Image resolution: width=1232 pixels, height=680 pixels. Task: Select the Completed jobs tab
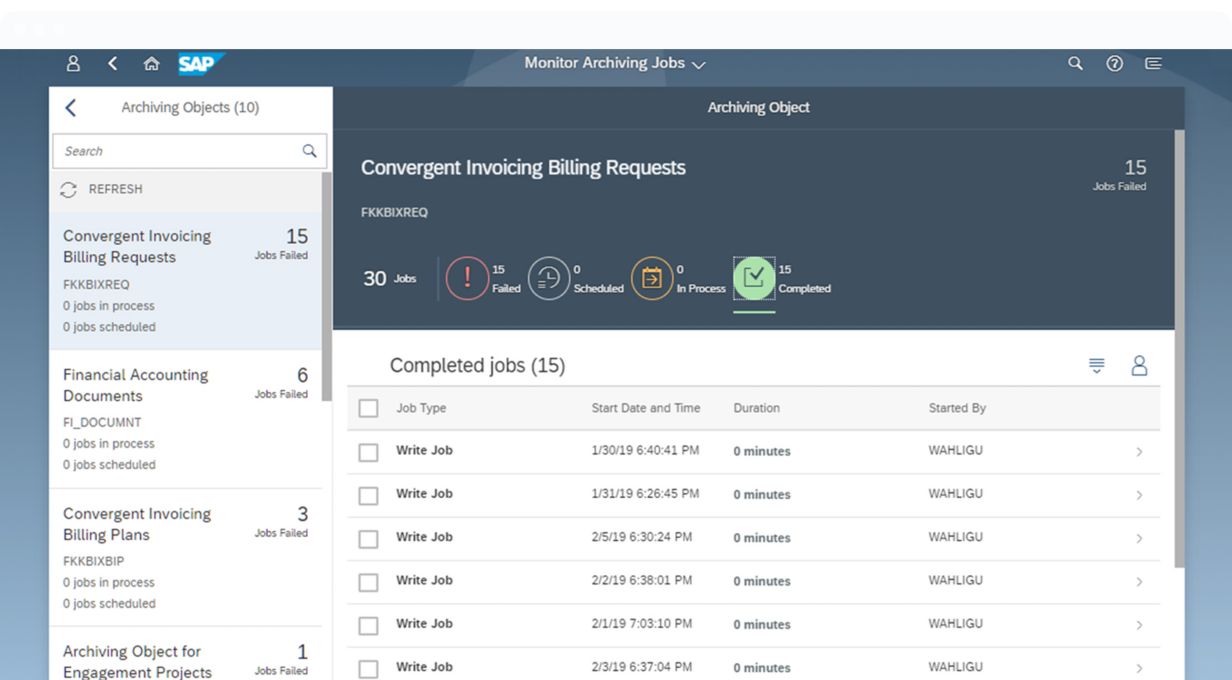[754, 278]
